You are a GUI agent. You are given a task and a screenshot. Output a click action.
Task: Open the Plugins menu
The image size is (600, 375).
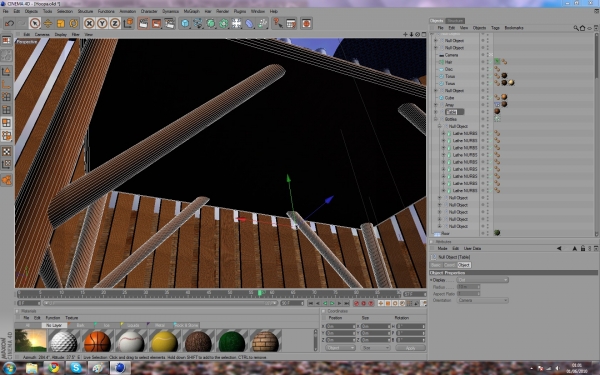[240, 11]
